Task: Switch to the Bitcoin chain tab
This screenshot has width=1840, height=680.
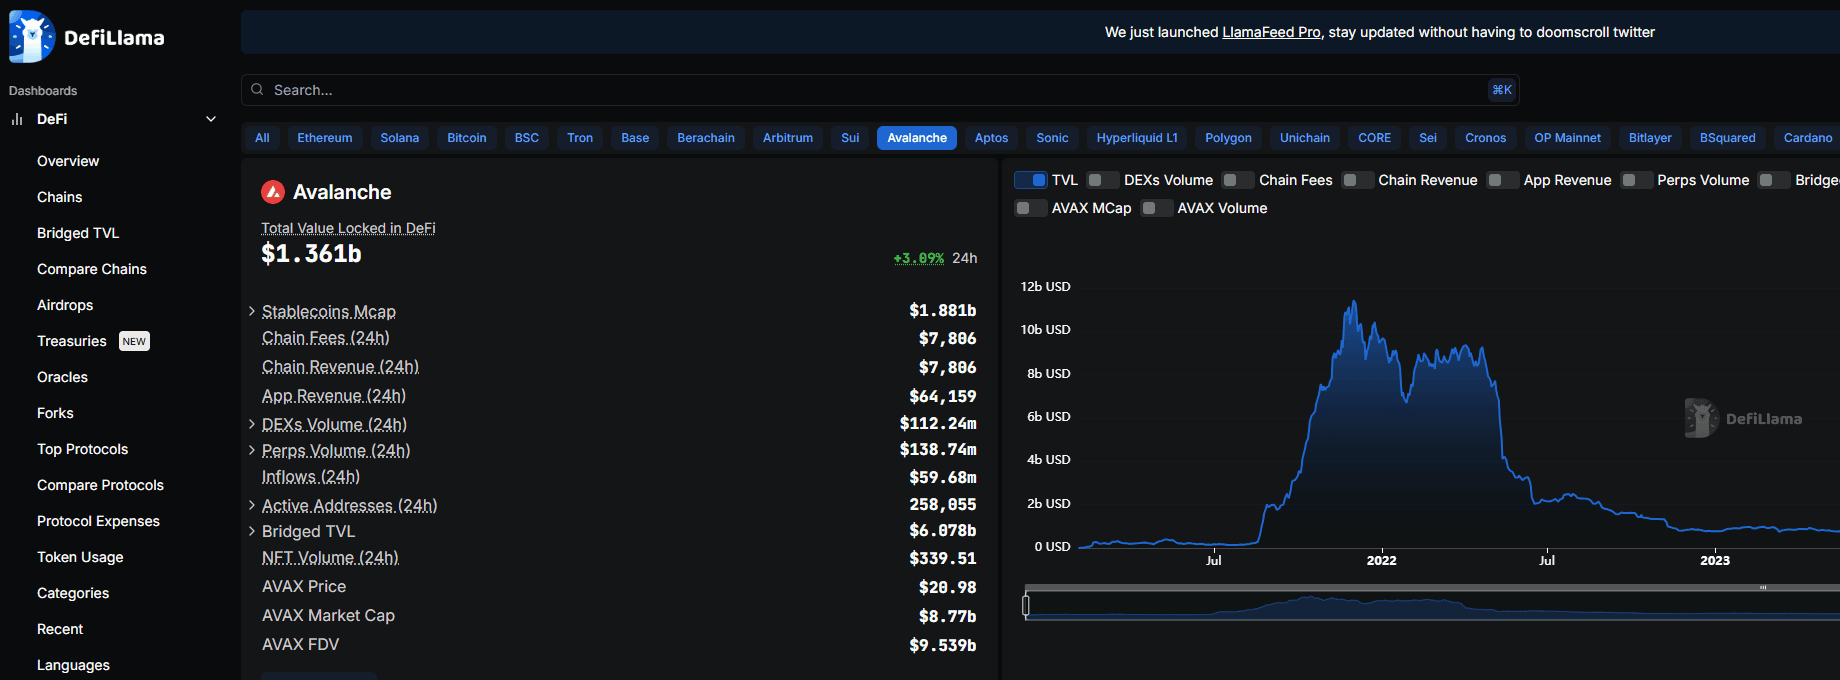Action: coord(467,138)
